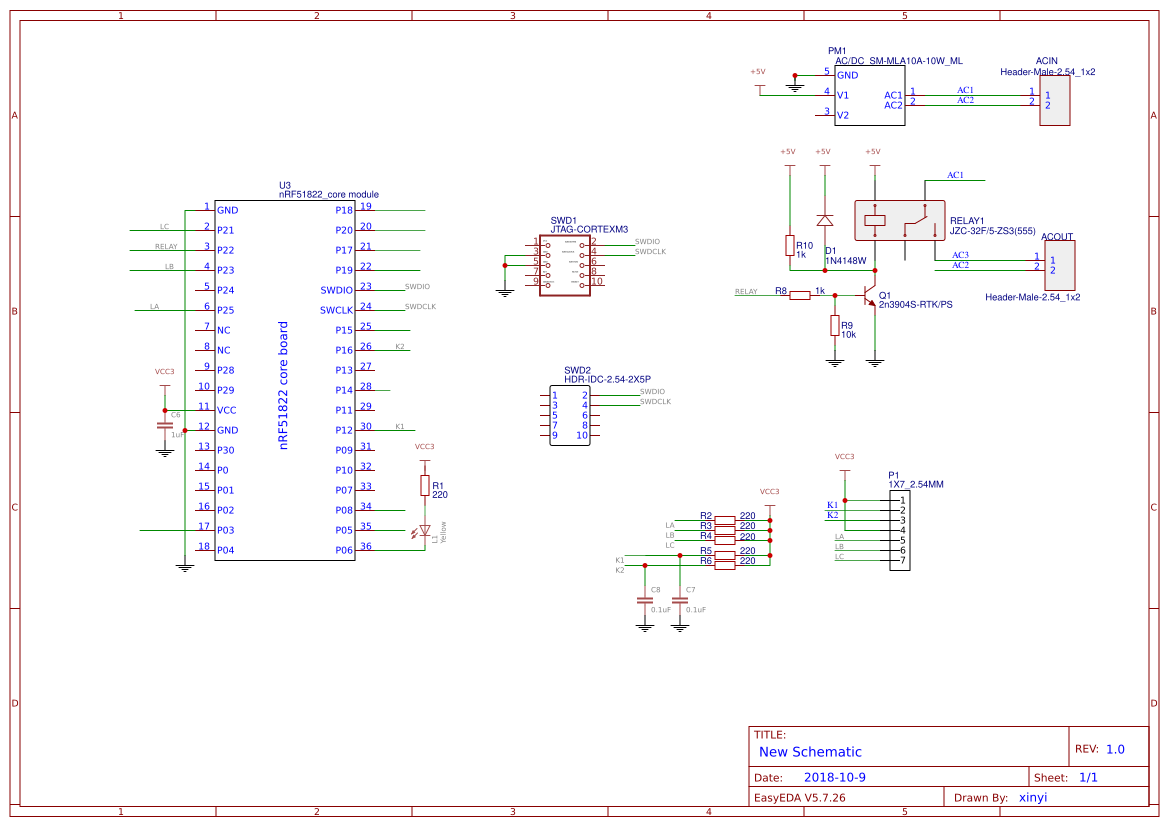Select the P06 pin label on U3
Image resolution: width=1169 pixels, height=827 pixels.
(x=344, y=550)
